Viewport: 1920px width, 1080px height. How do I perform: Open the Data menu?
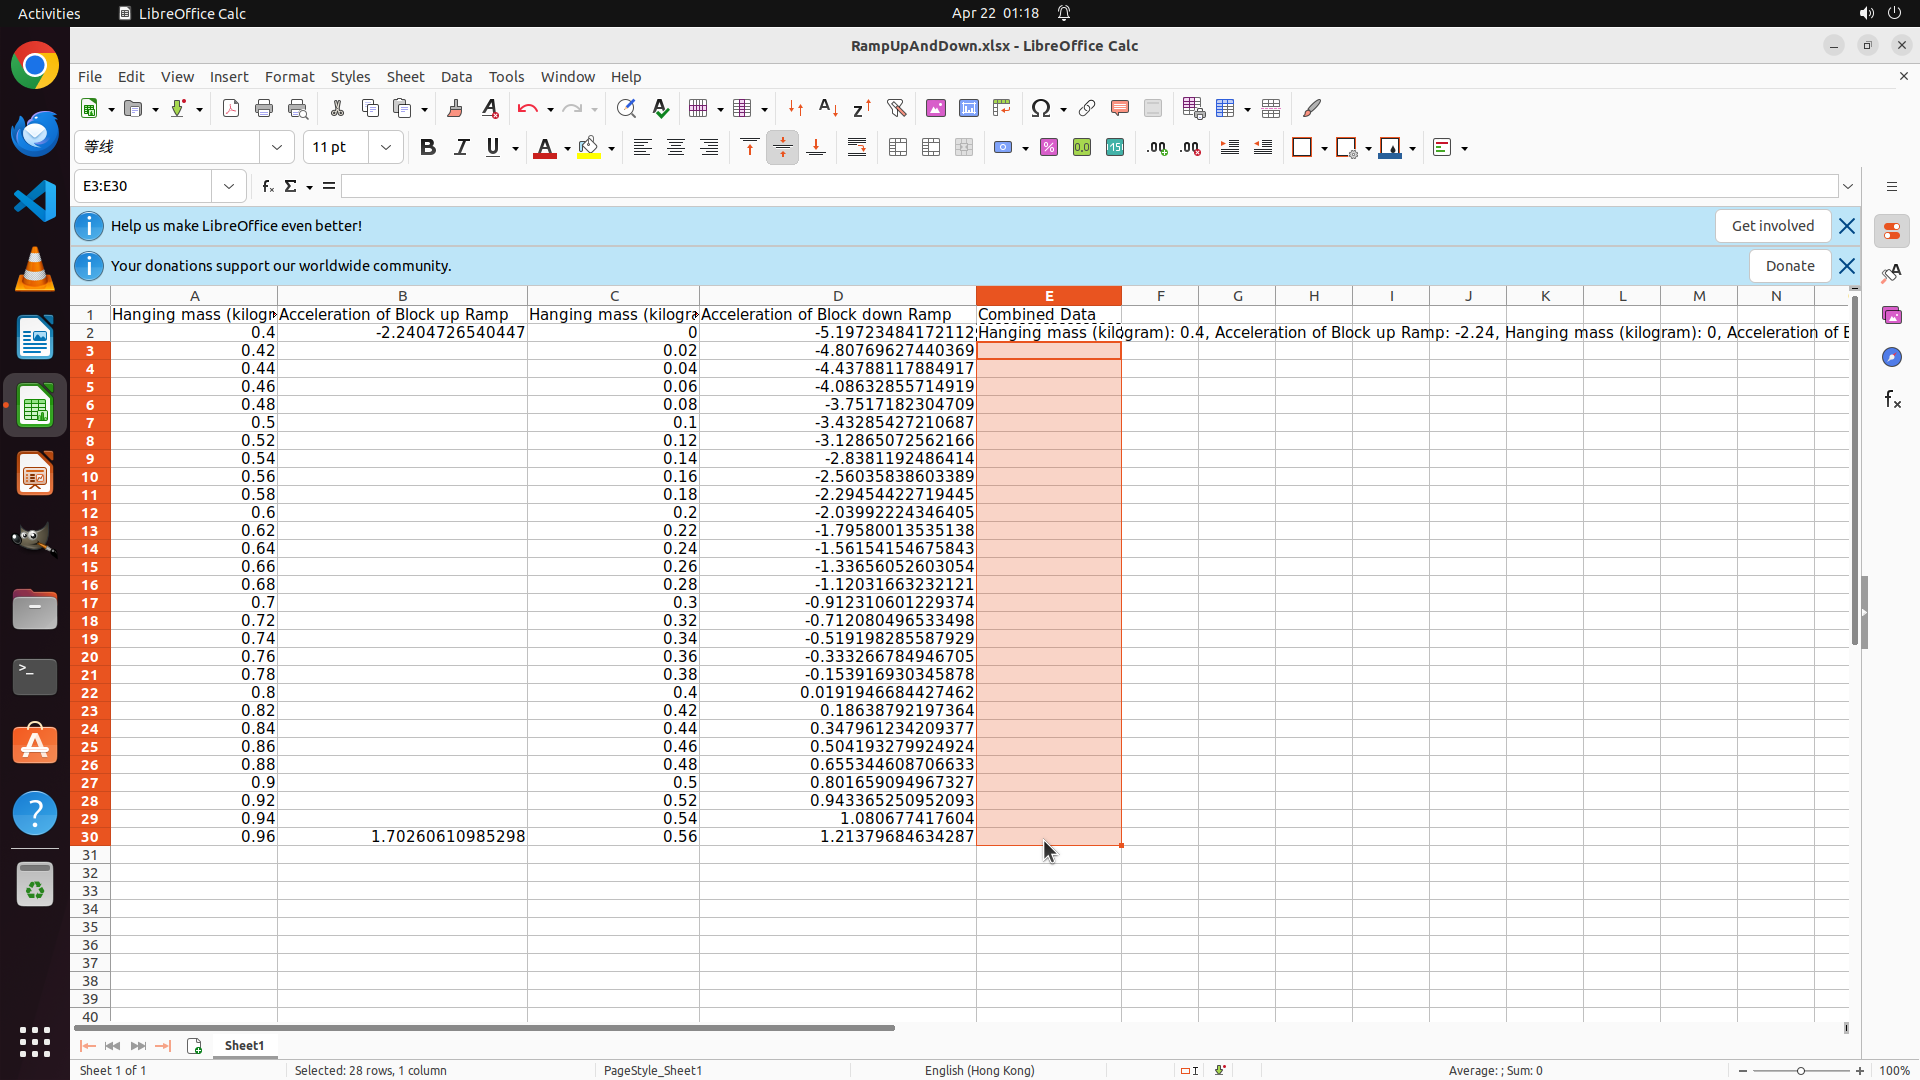[x=456, y=77]
